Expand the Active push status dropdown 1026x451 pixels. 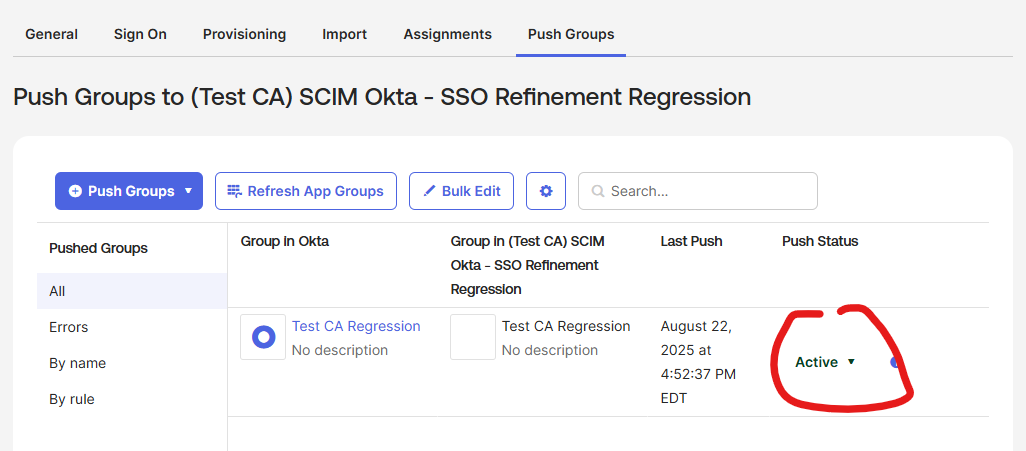825,362
